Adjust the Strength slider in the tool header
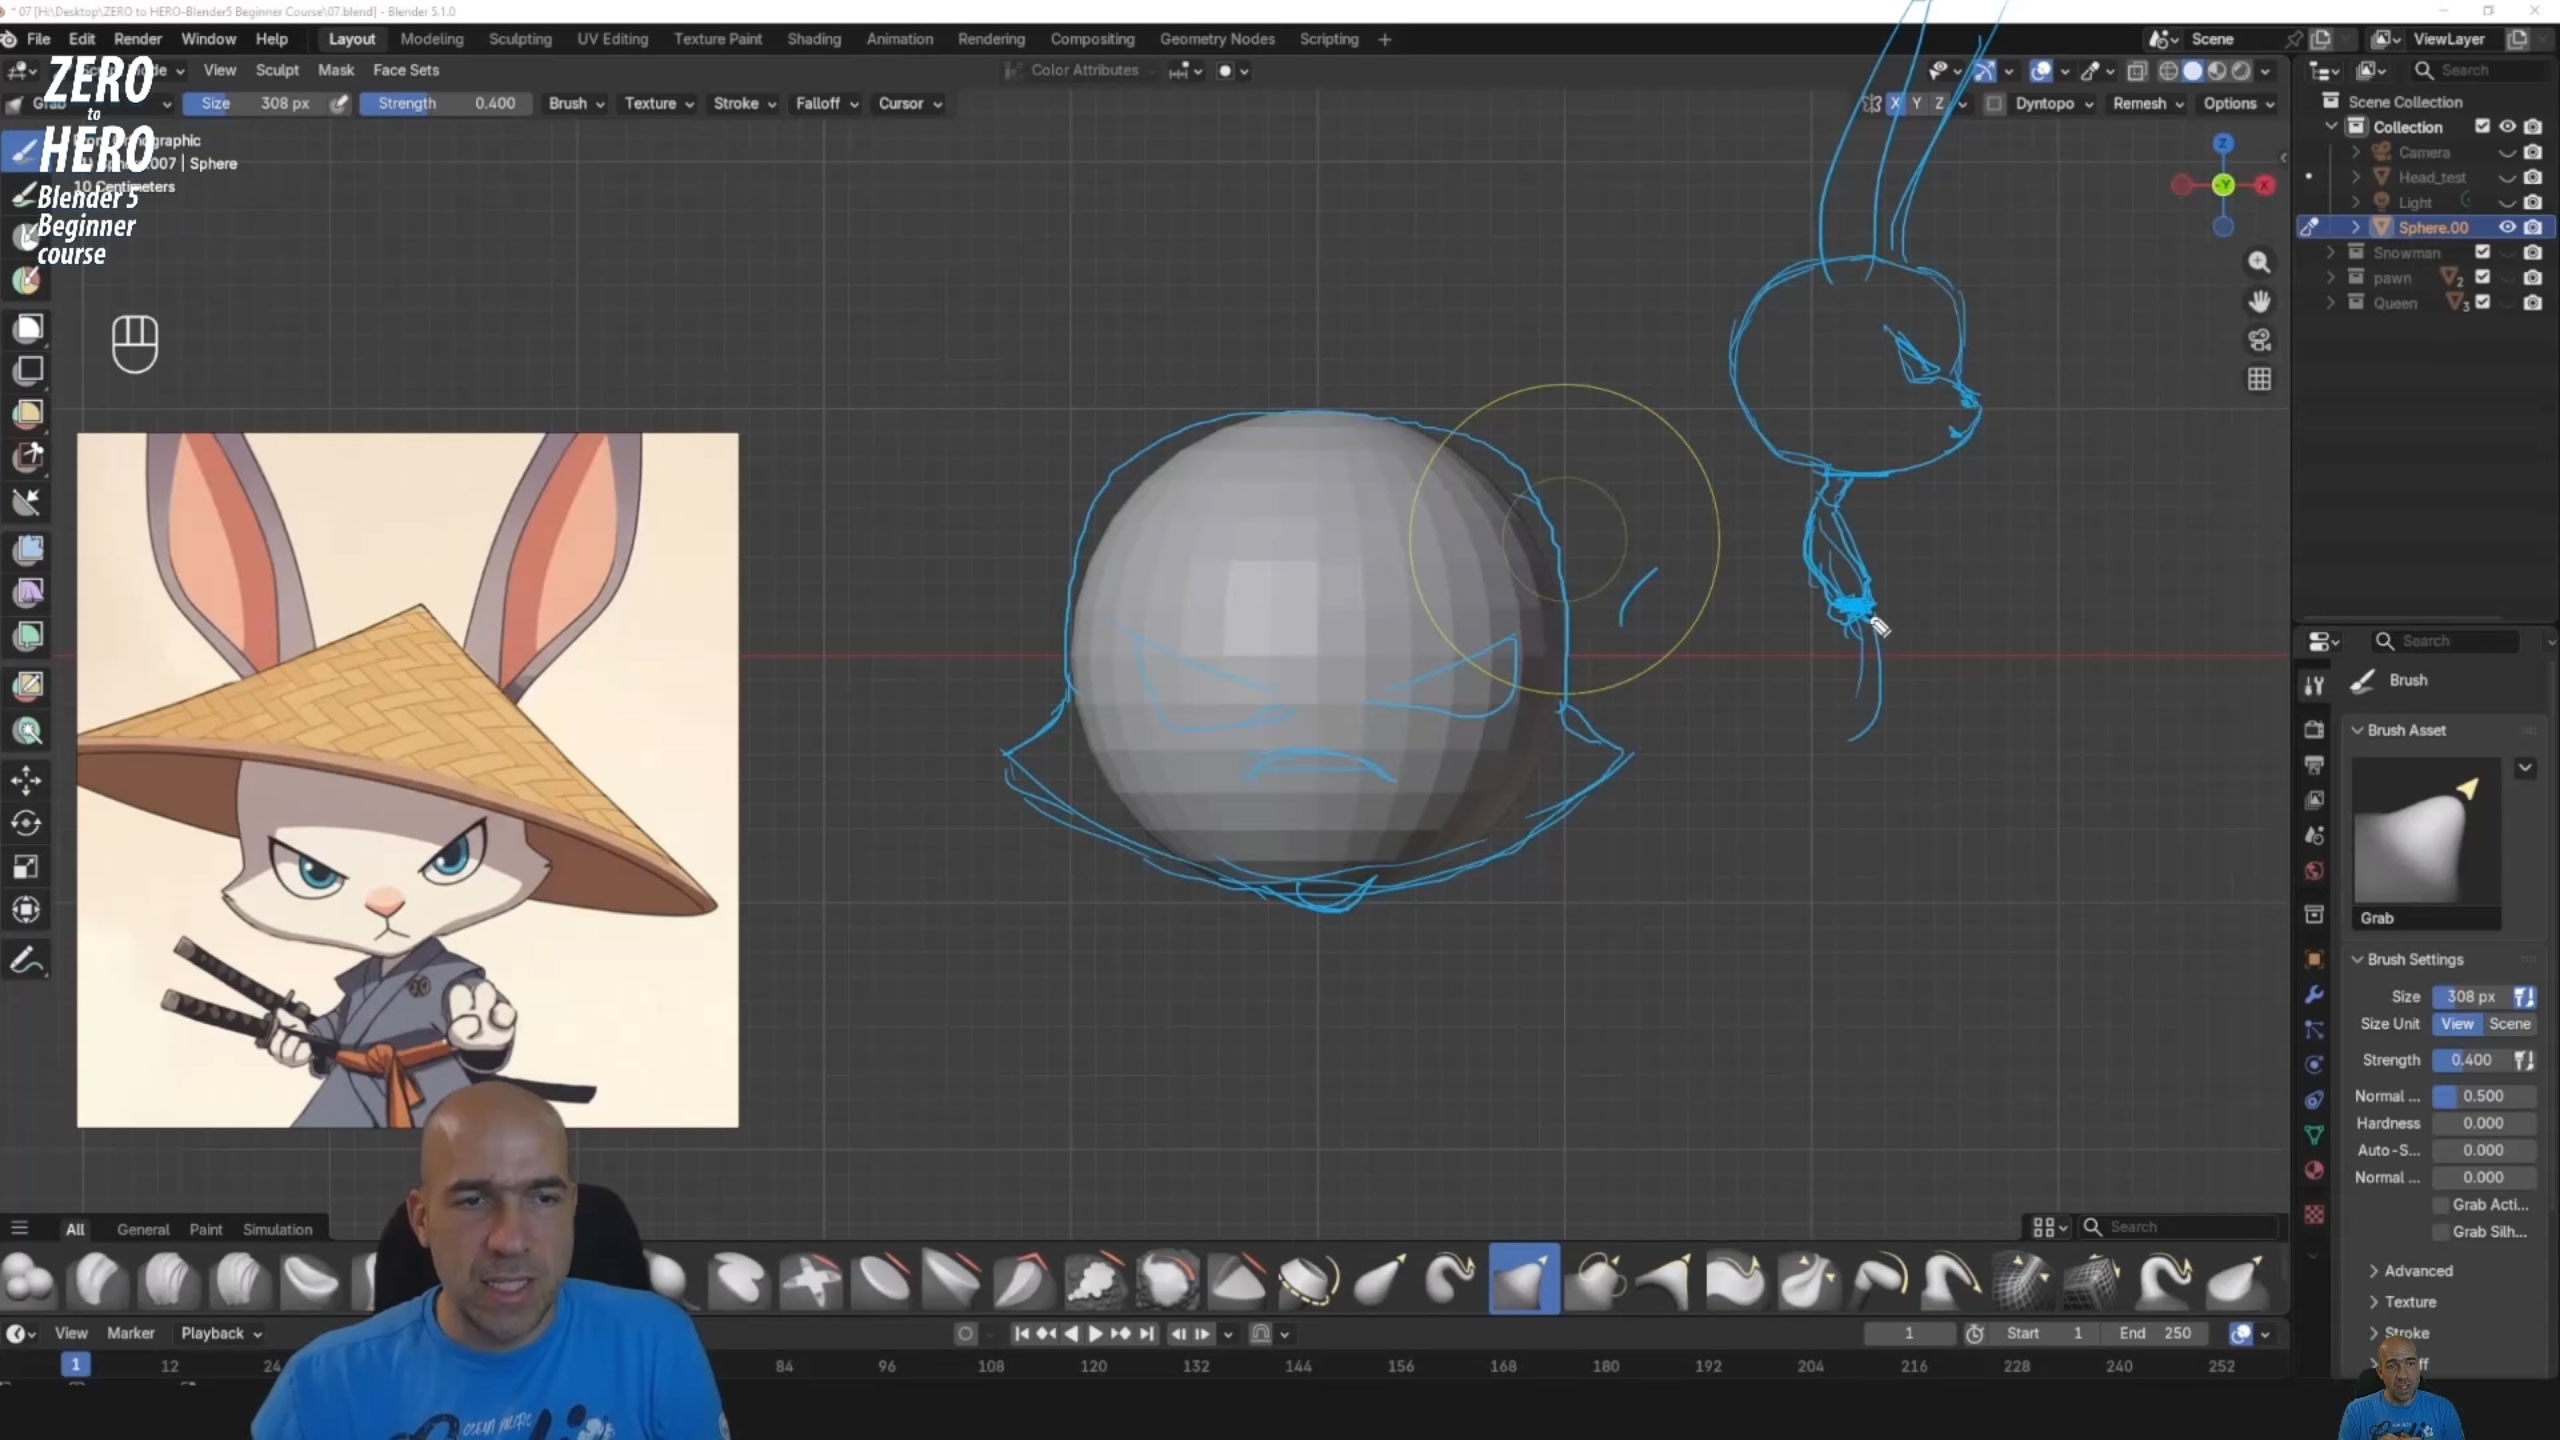Image resolution: width=2560 pixels, height=1440 pixels. point(446,103)
